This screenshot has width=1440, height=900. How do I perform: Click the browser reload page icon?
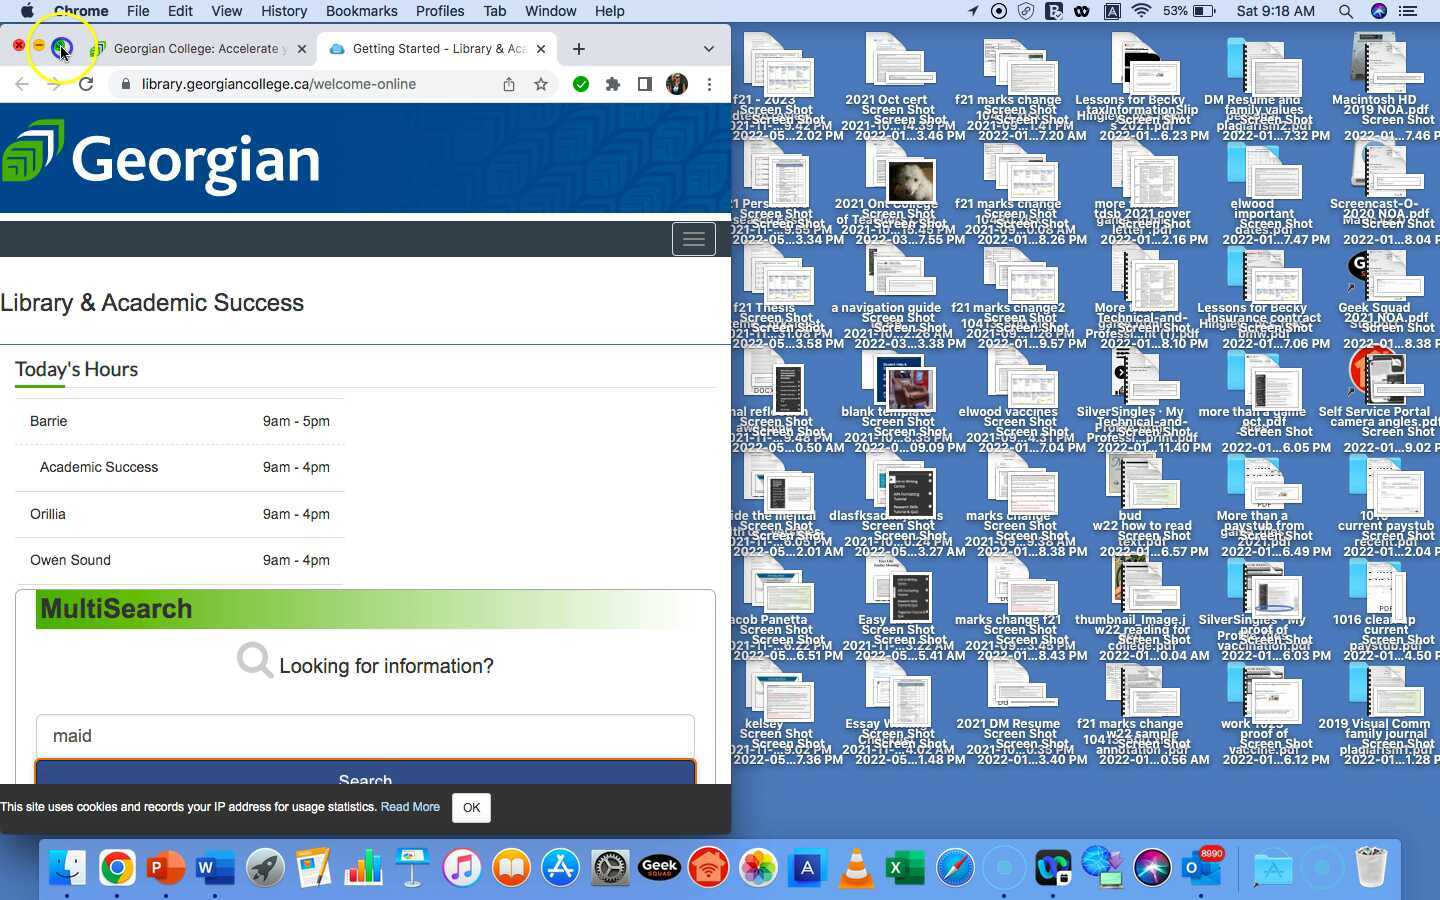point(86,84)
